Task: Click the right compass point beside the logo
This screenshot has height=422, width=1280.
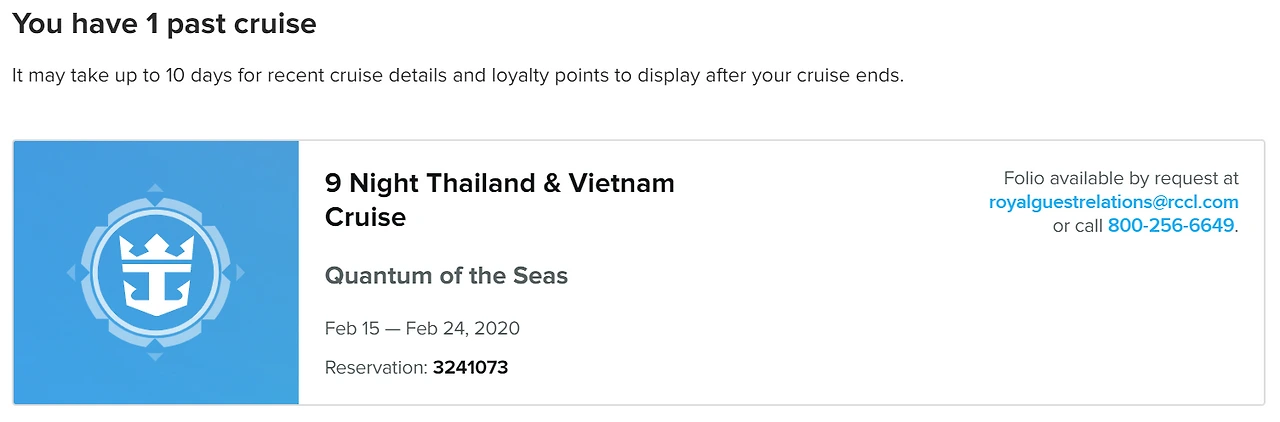Action: pos(239,272)
